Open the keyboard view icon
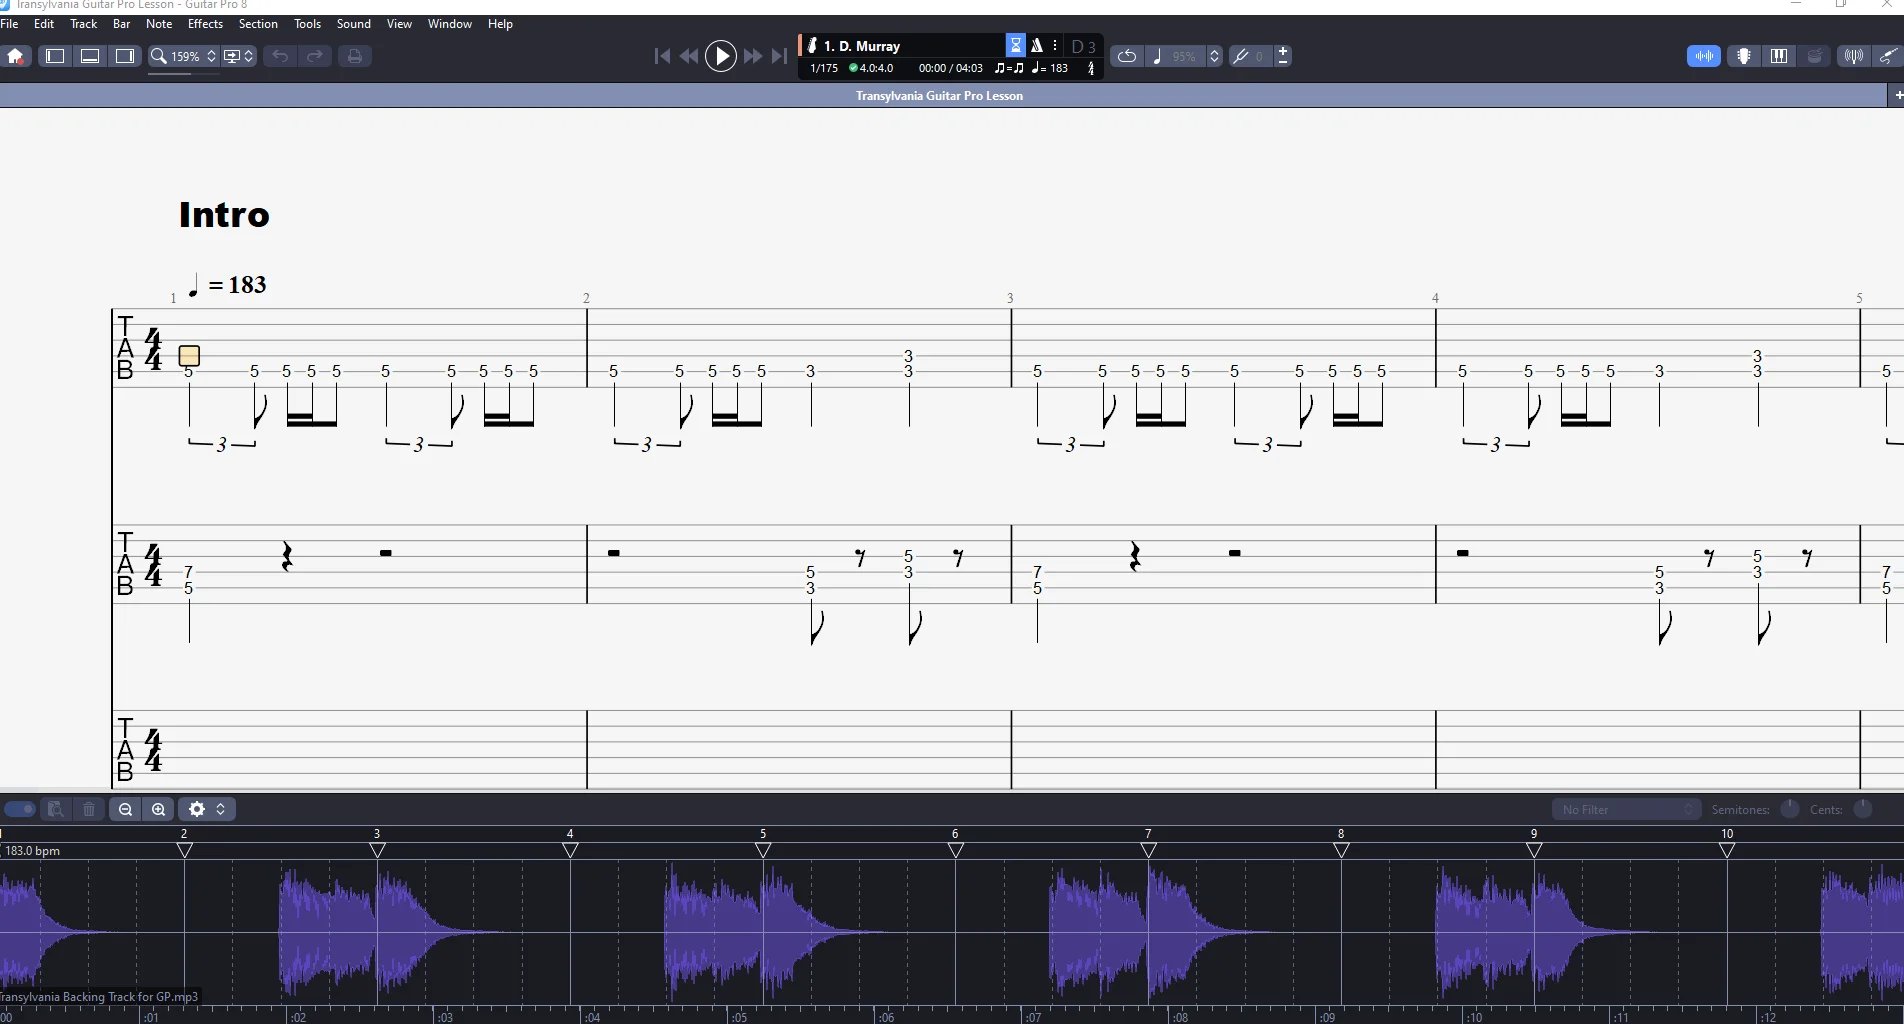 coord(1779,56)
